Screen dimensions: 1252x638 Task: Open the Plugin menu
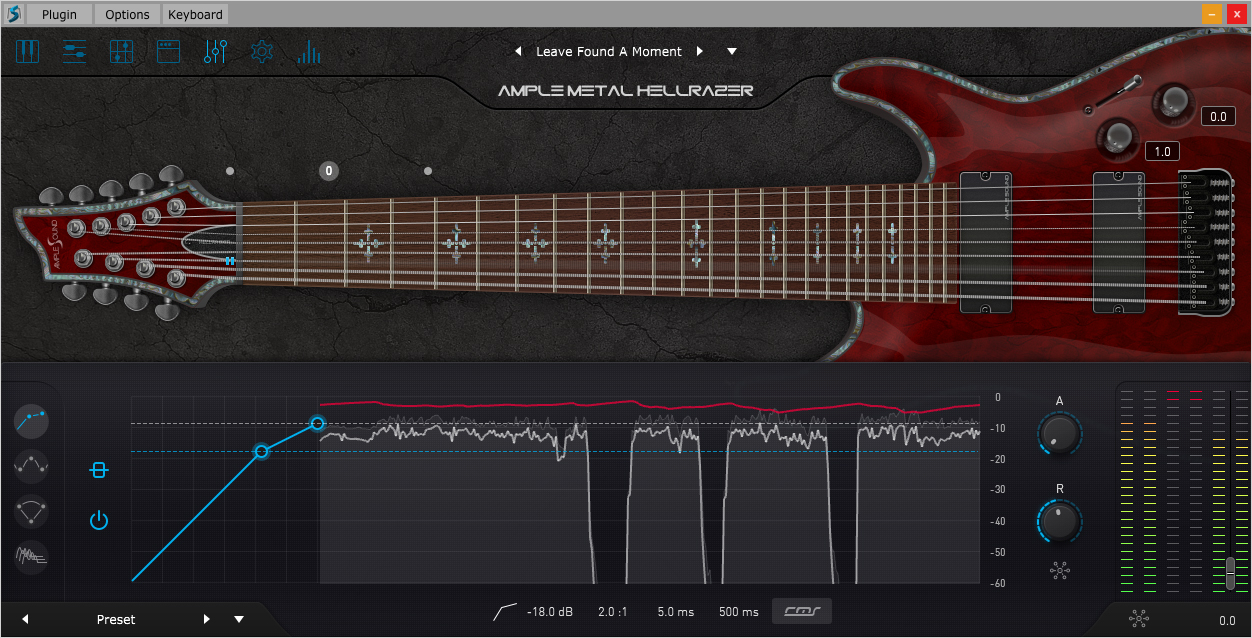(59, 14)
